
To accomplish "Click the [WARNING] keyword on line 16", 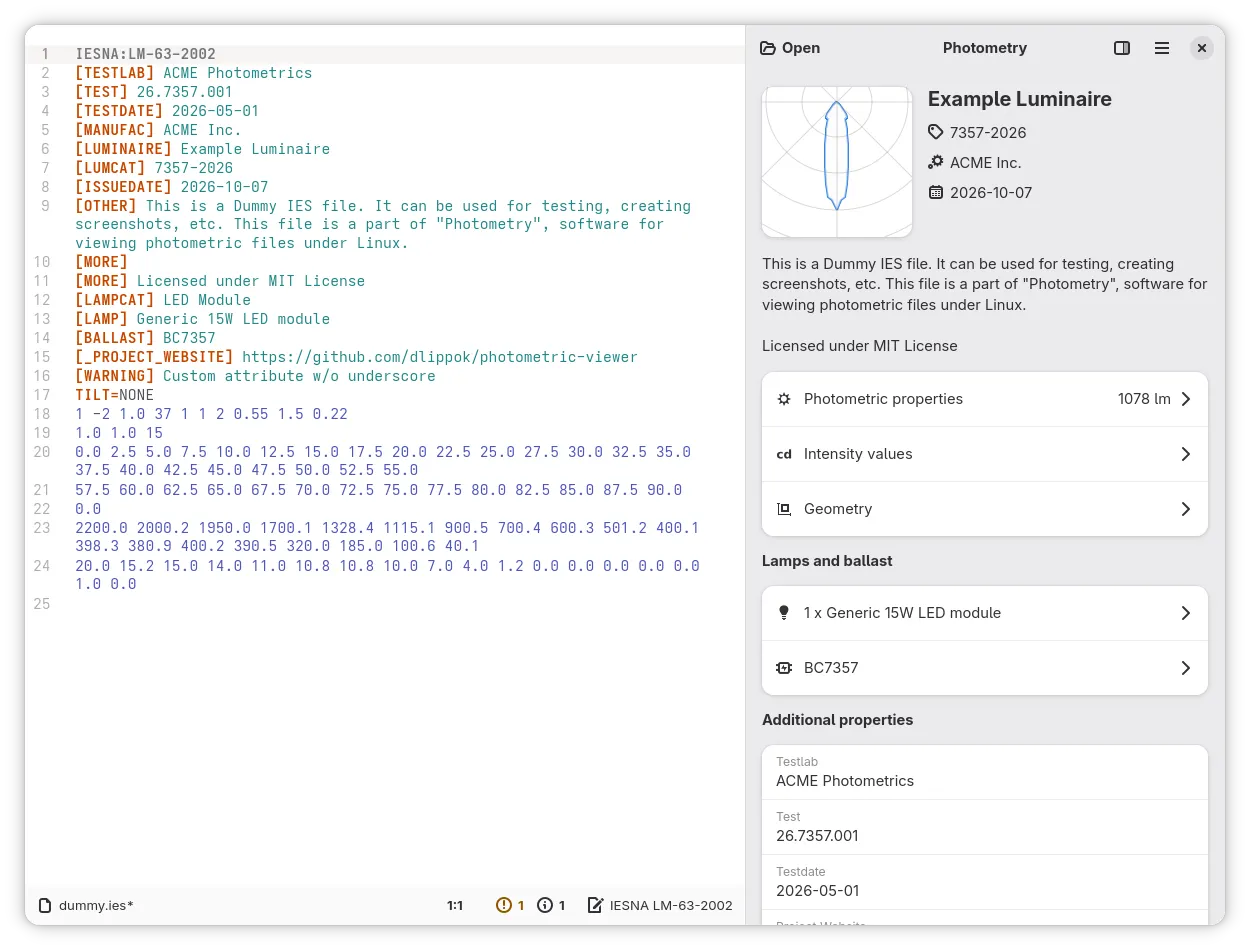I will [x=115, y=376].
